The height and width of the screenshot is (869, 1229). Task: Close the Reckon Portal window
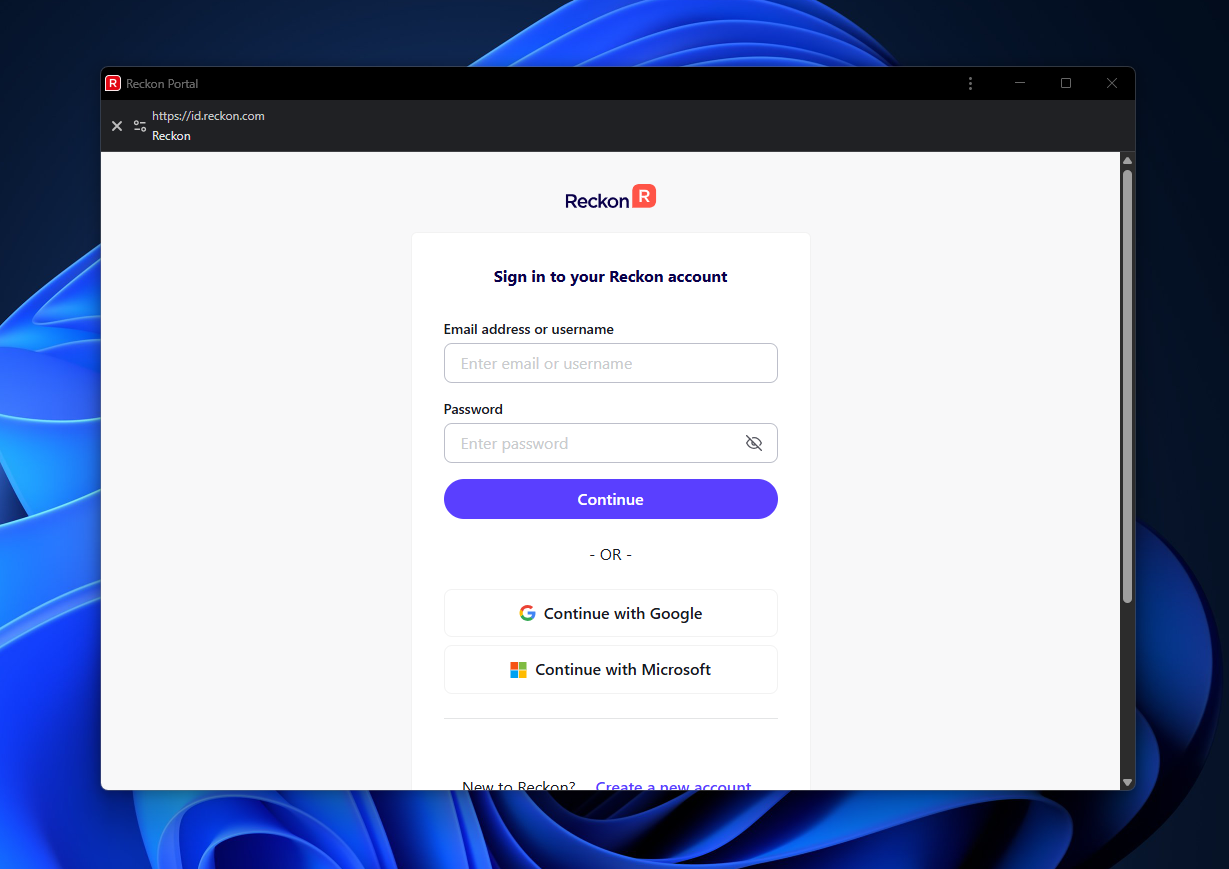coord(1112,84)
